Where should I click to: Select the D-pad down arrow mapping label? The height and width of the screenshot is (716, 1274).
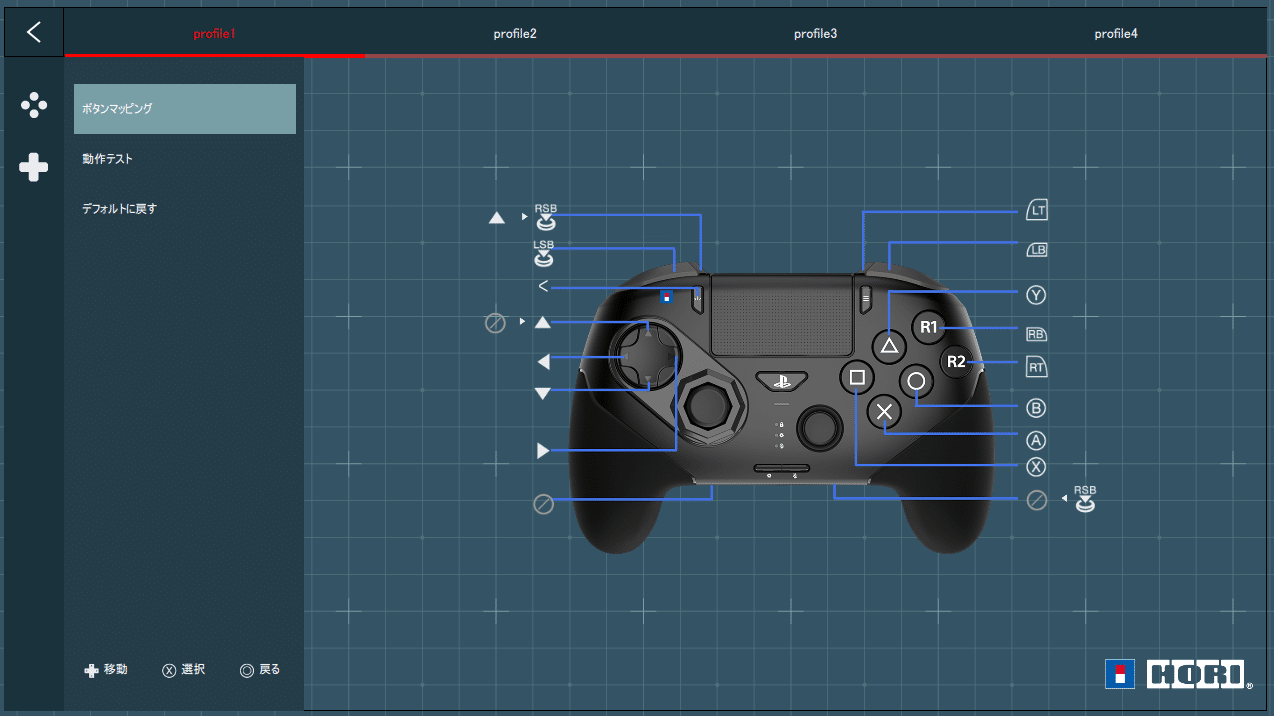(x=543, y=394)
